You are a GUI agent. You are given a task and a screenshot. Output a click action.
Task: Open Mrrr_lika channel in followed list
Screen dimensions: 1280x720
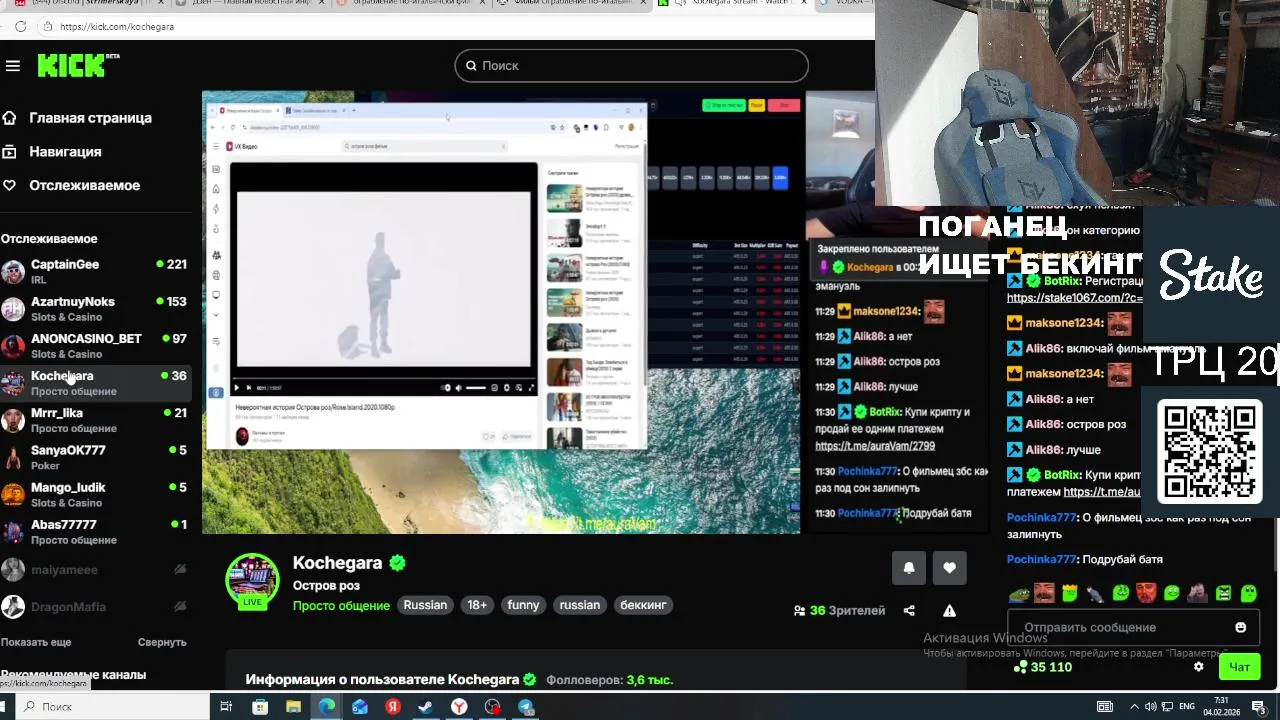pyautogui.click(x=95, y=419)
